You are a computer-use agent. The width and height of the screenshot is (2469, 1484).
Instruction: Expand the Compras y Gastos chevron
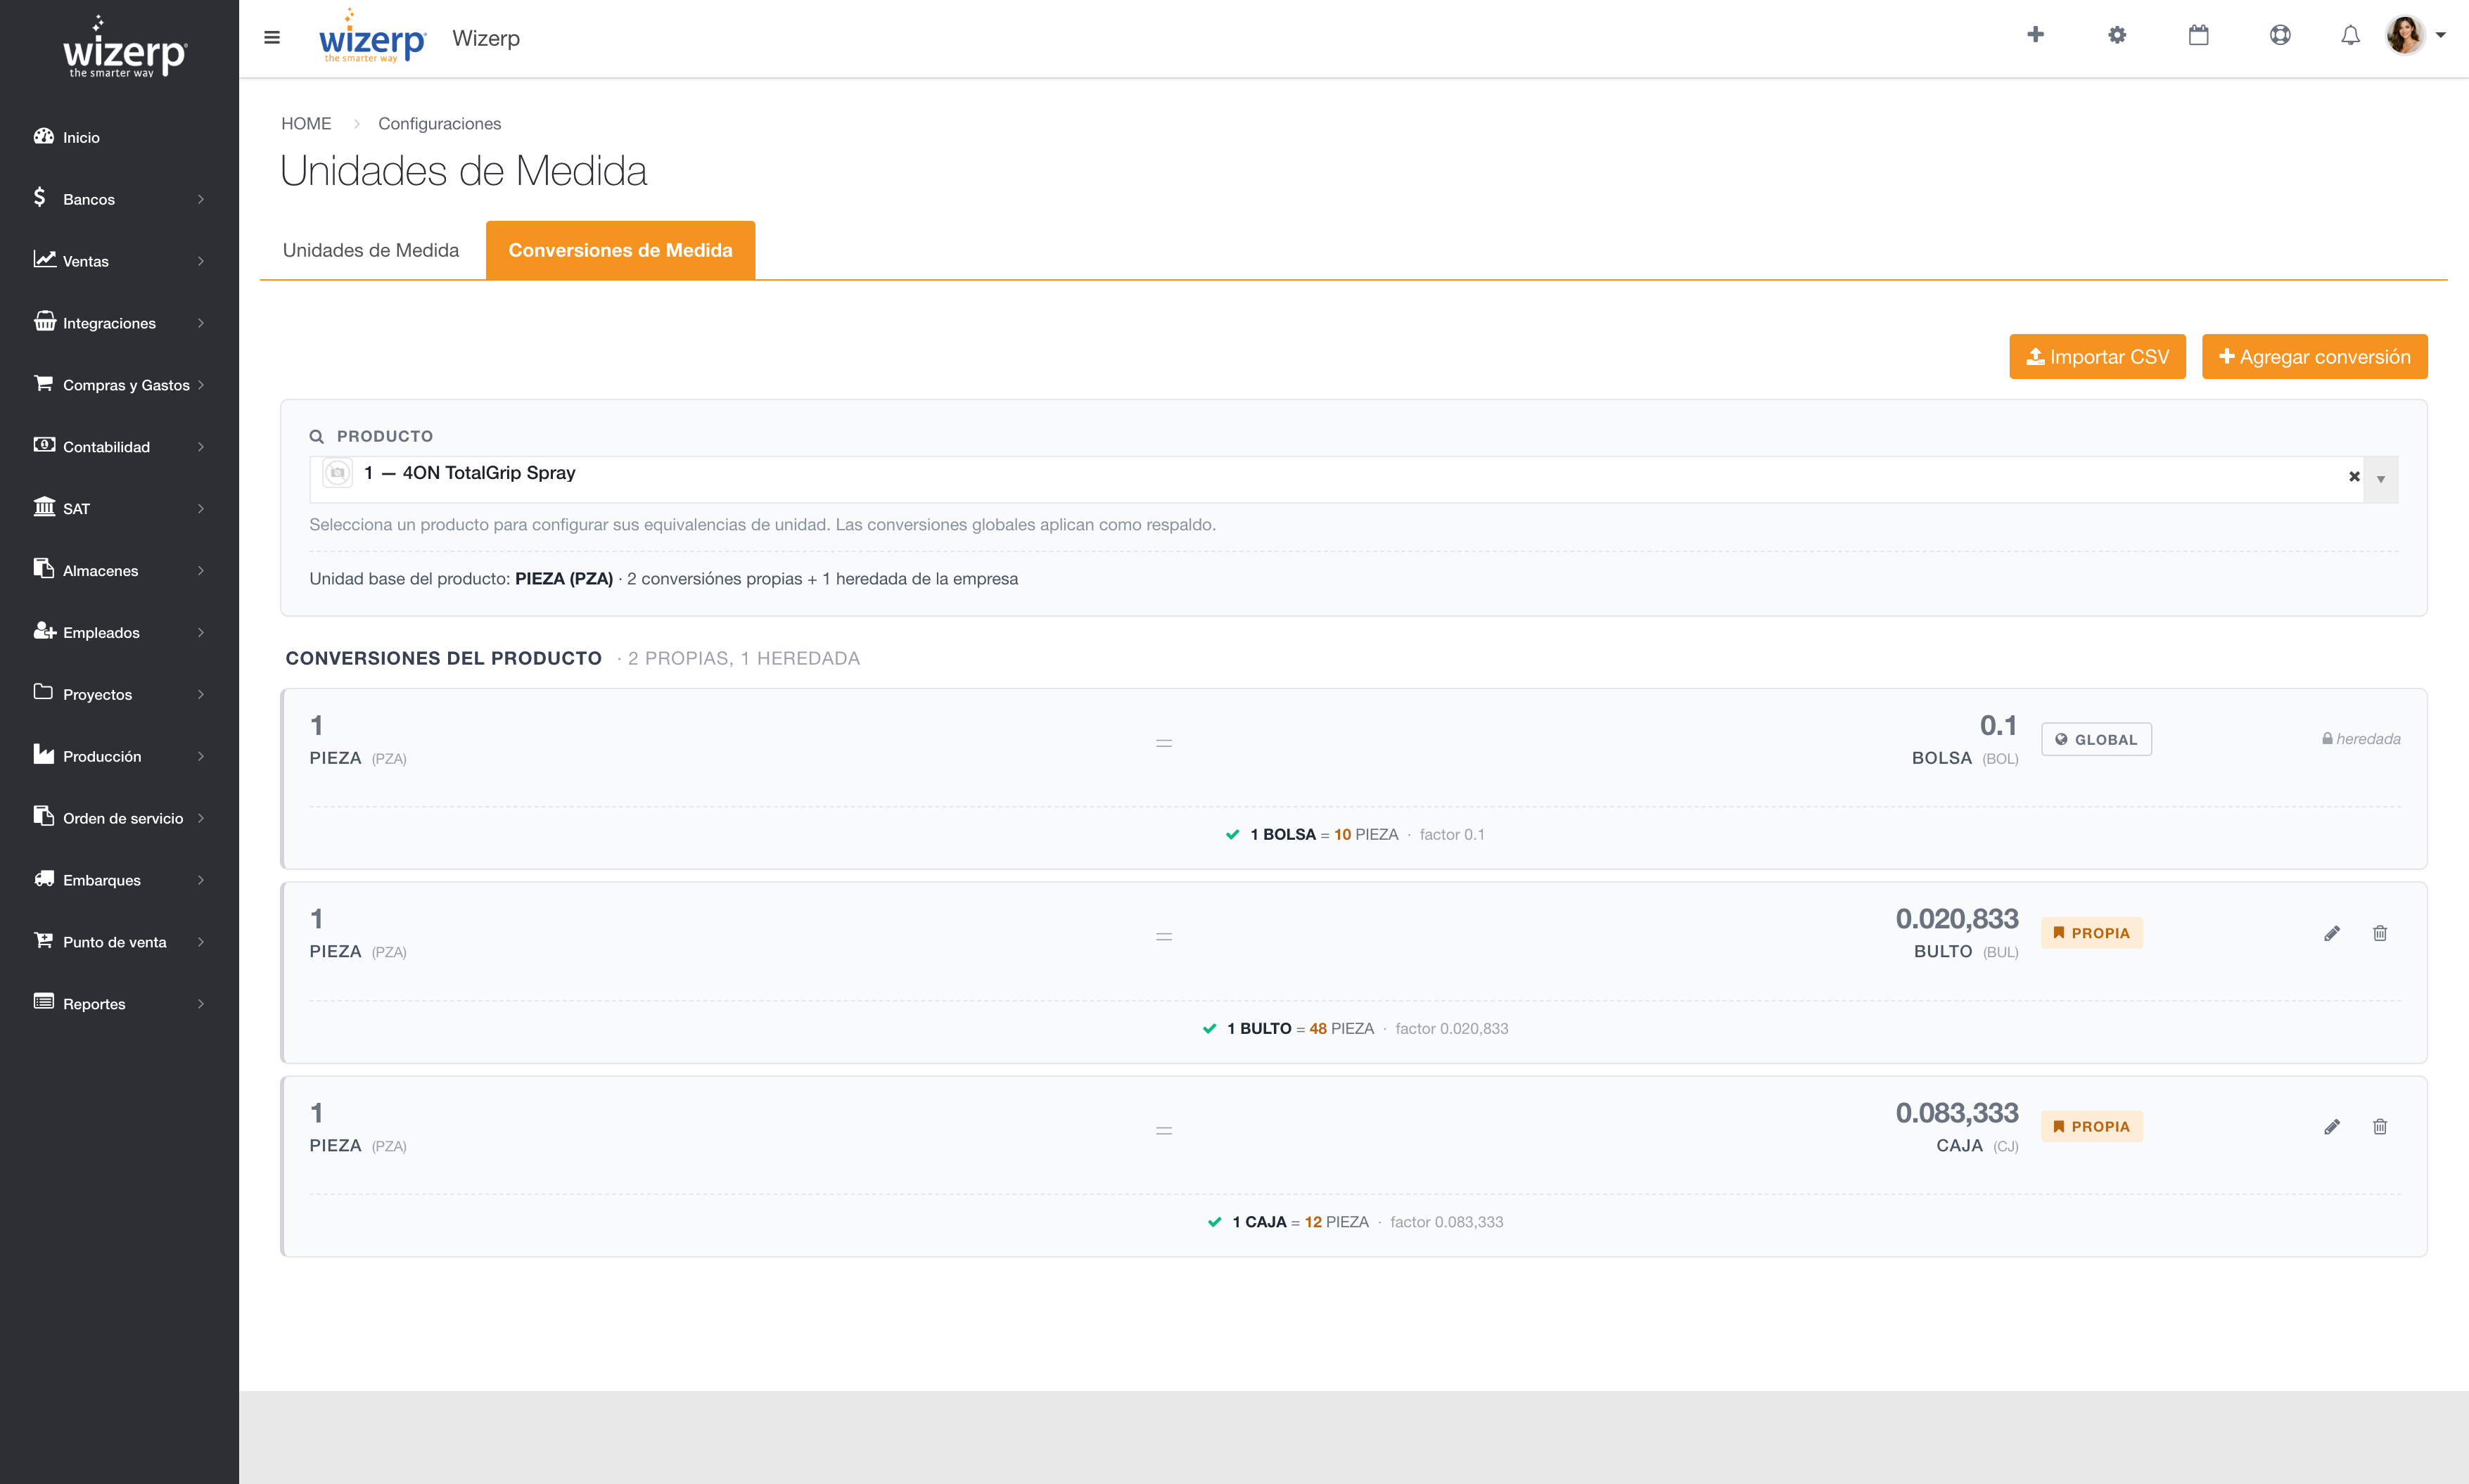(201, 385)
